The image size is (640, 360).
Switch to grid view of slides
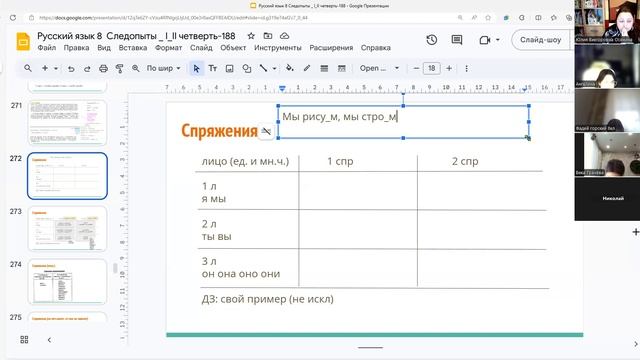(24, 340)
